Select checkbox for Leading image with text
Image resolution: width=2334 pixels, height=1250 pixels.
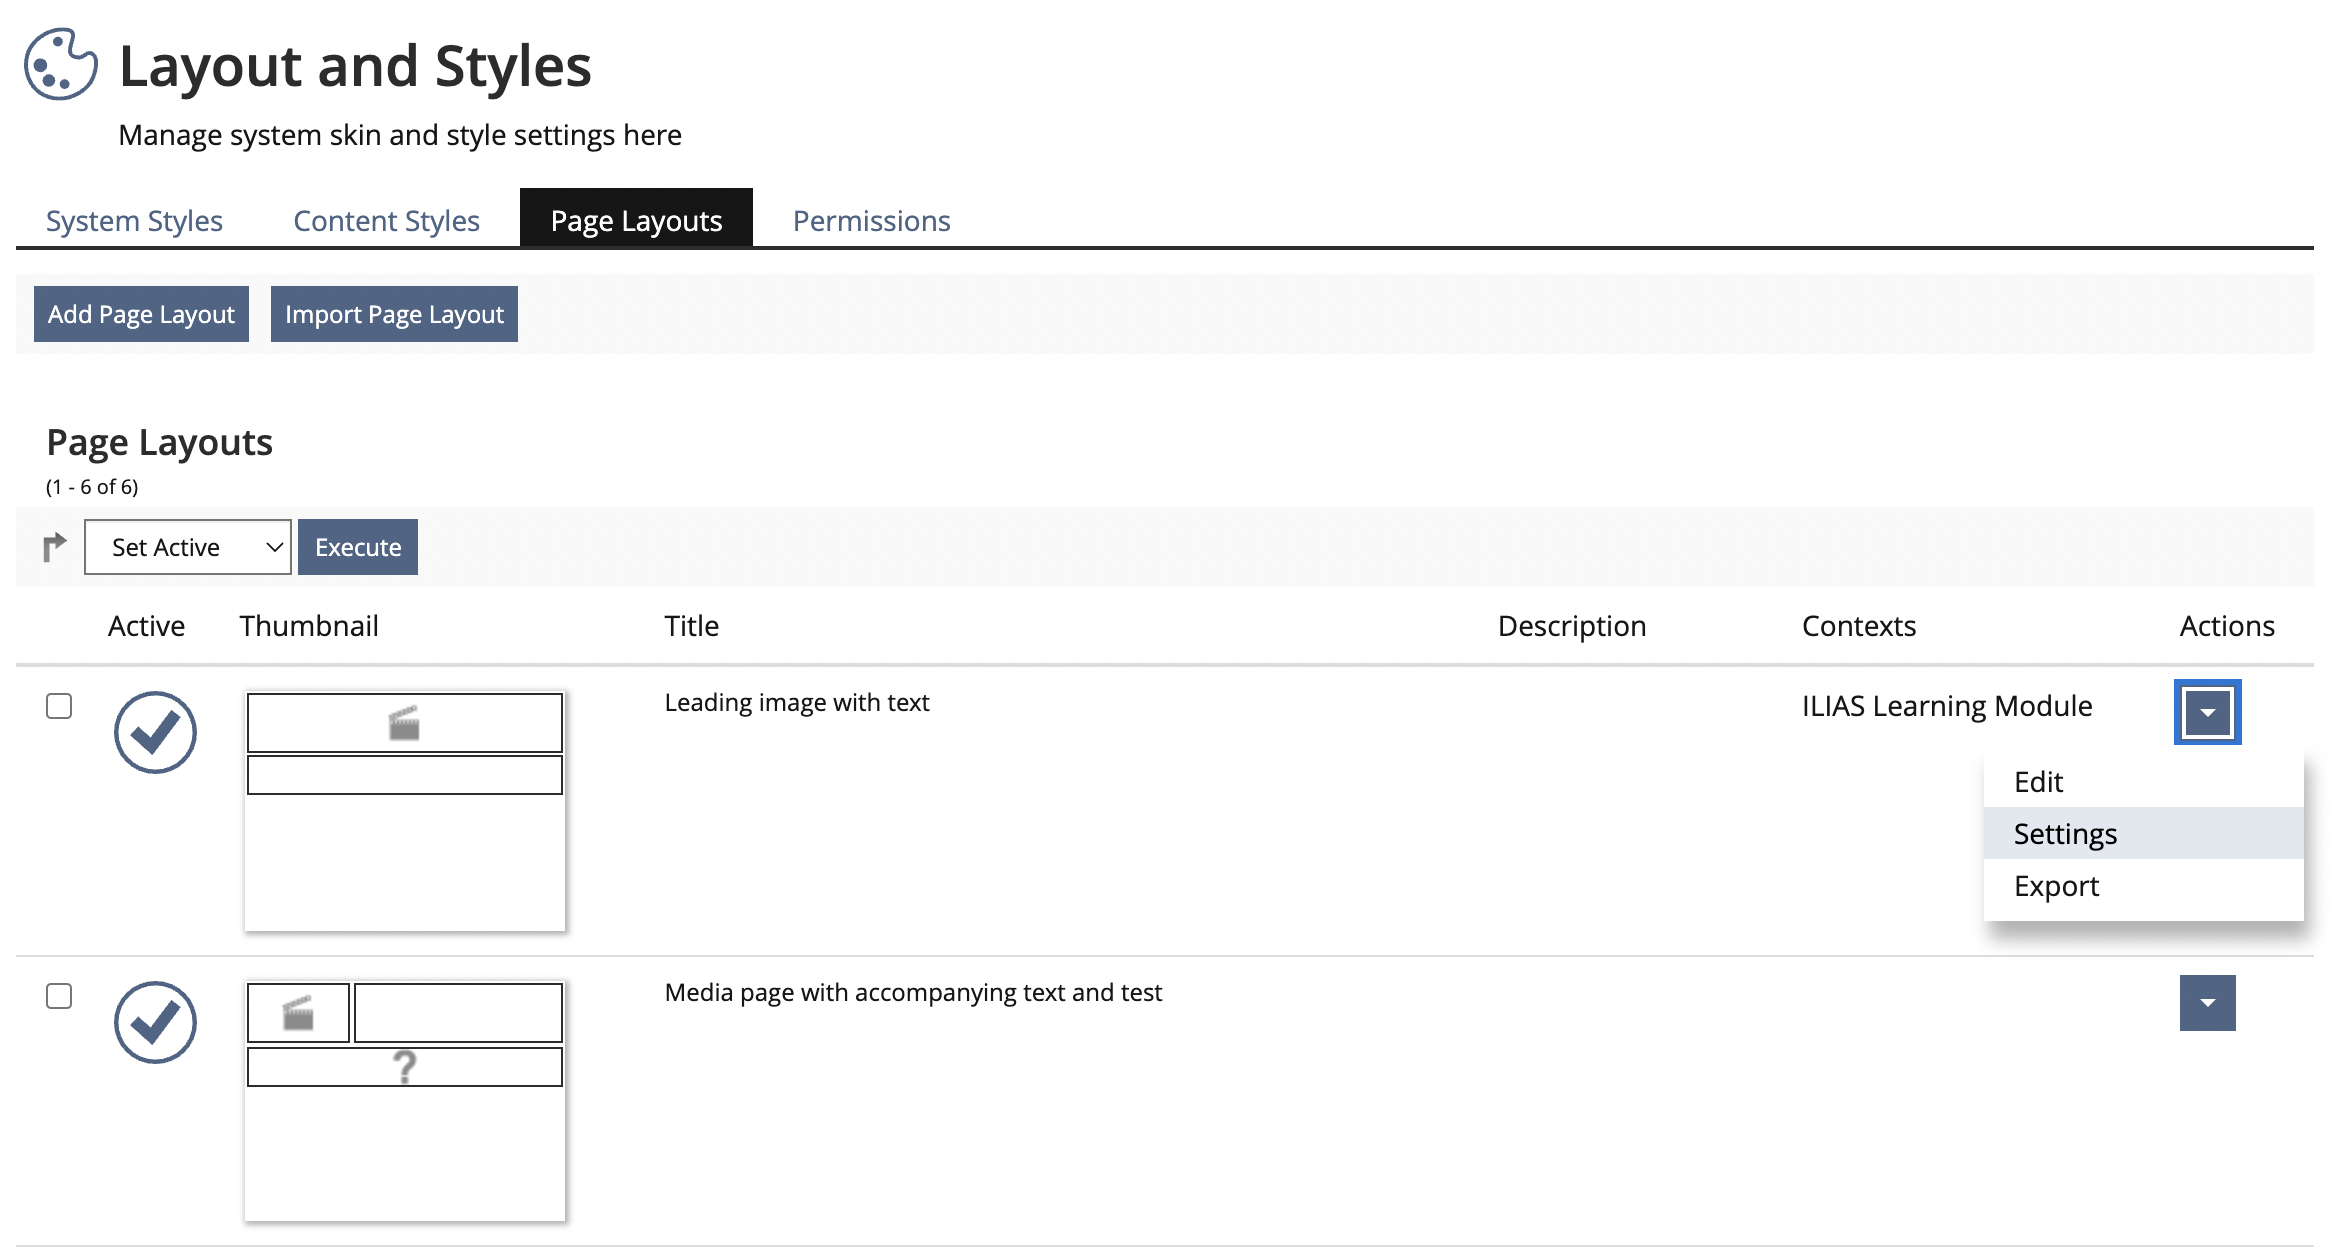pyautogui.click(x=59, y=706)
